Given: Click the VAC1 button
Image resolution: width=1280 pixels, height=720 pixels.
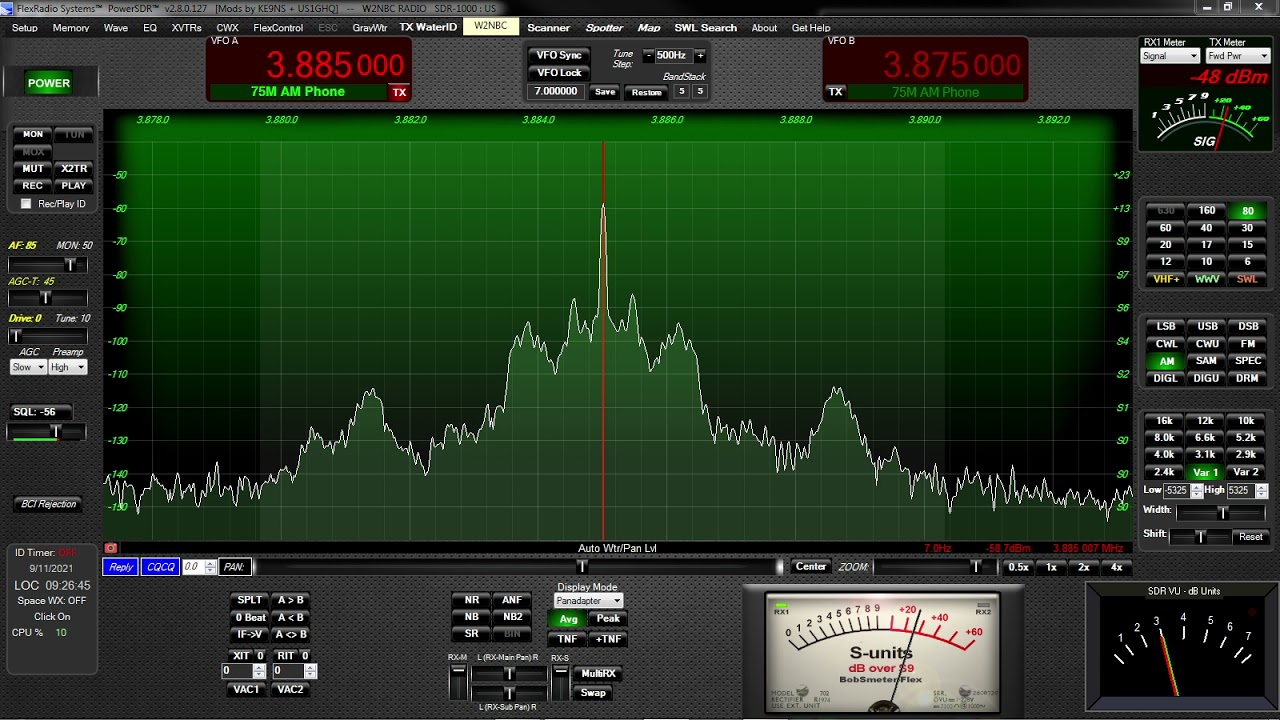Looking at the screenshot, I should tap(246, 690).
